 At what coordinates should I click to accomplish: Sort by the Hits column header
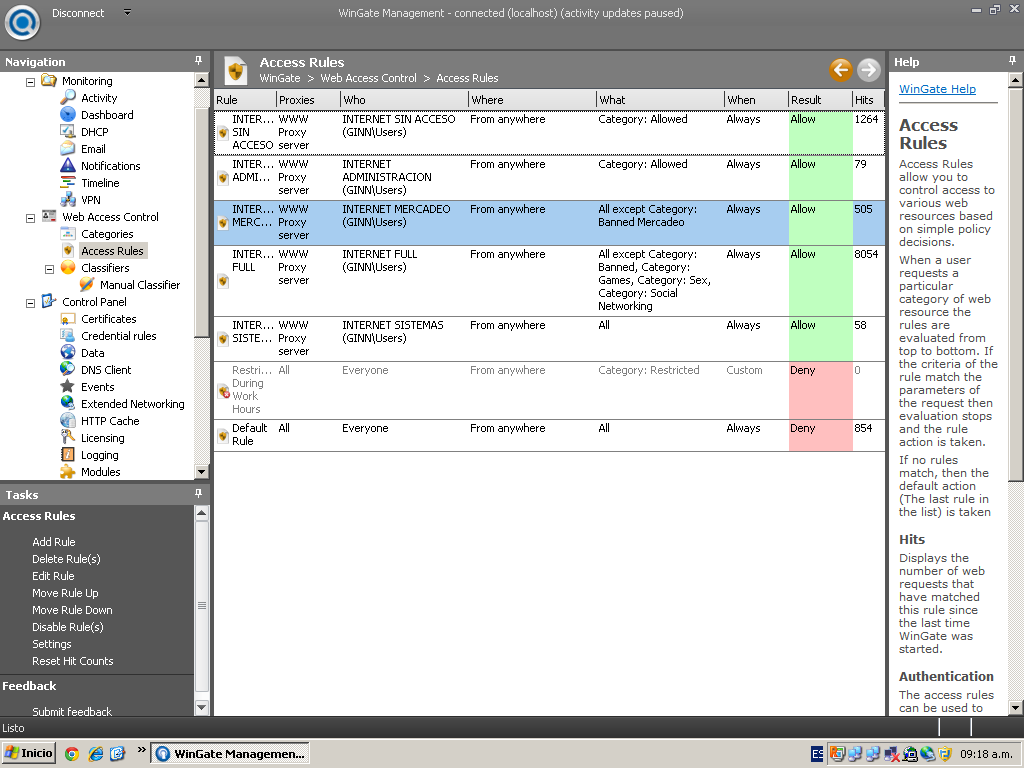click(868, 100)
